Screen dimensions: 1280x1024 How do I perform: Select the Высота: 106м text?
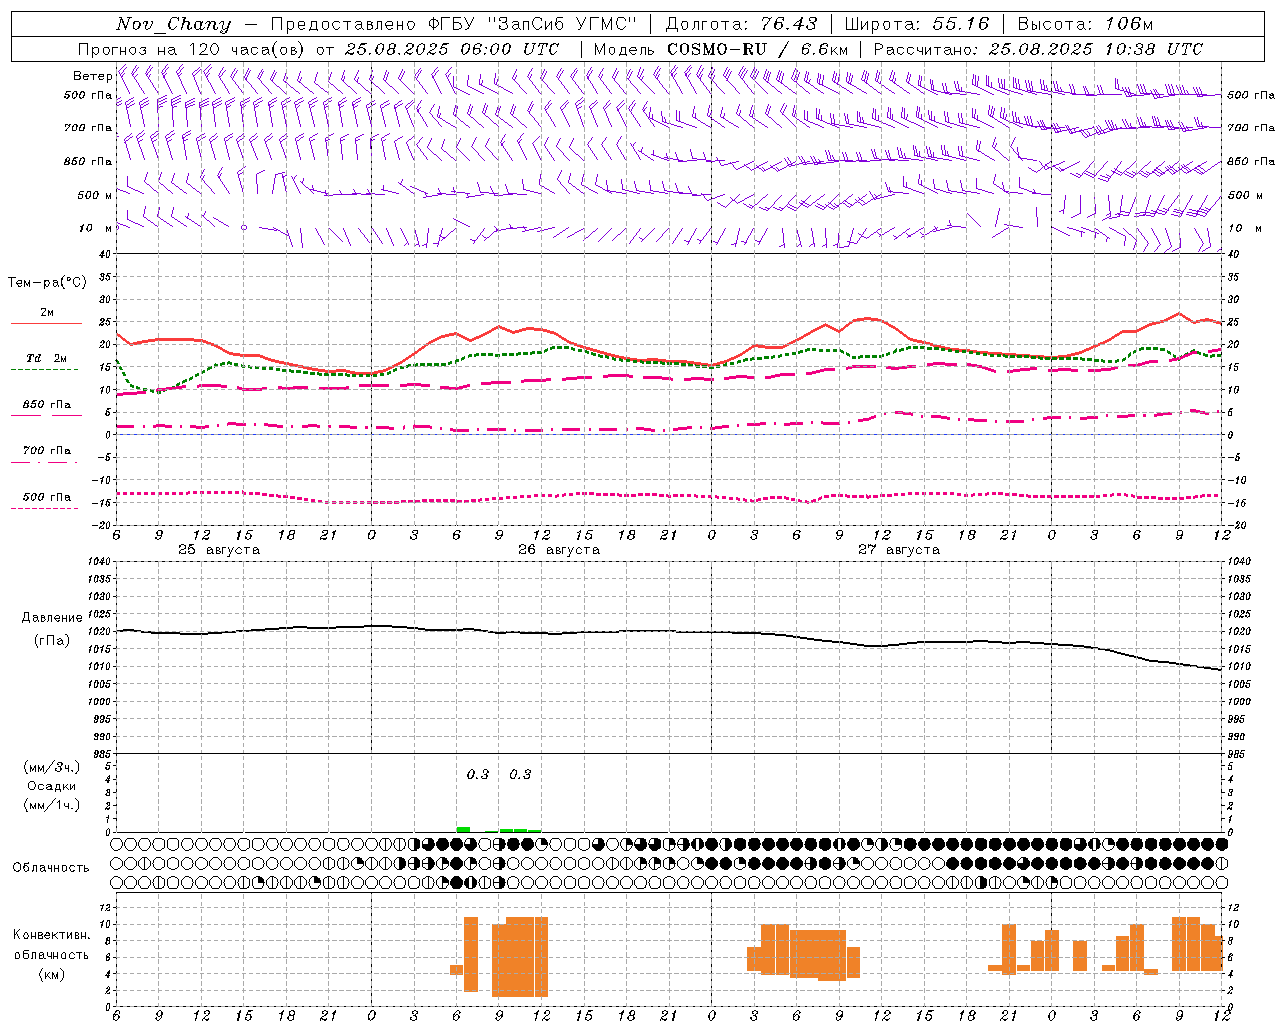(1085, 24)
